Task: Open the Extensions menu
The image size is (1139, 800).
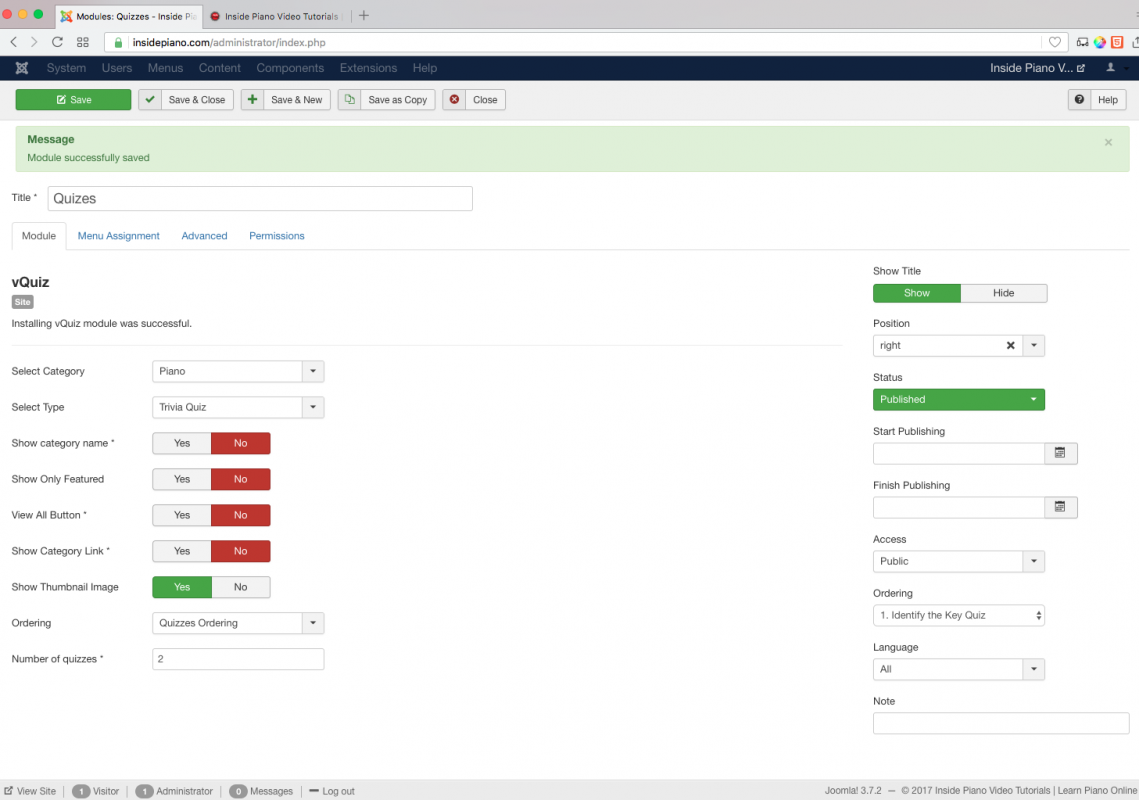Action: (x=368, y=68)
